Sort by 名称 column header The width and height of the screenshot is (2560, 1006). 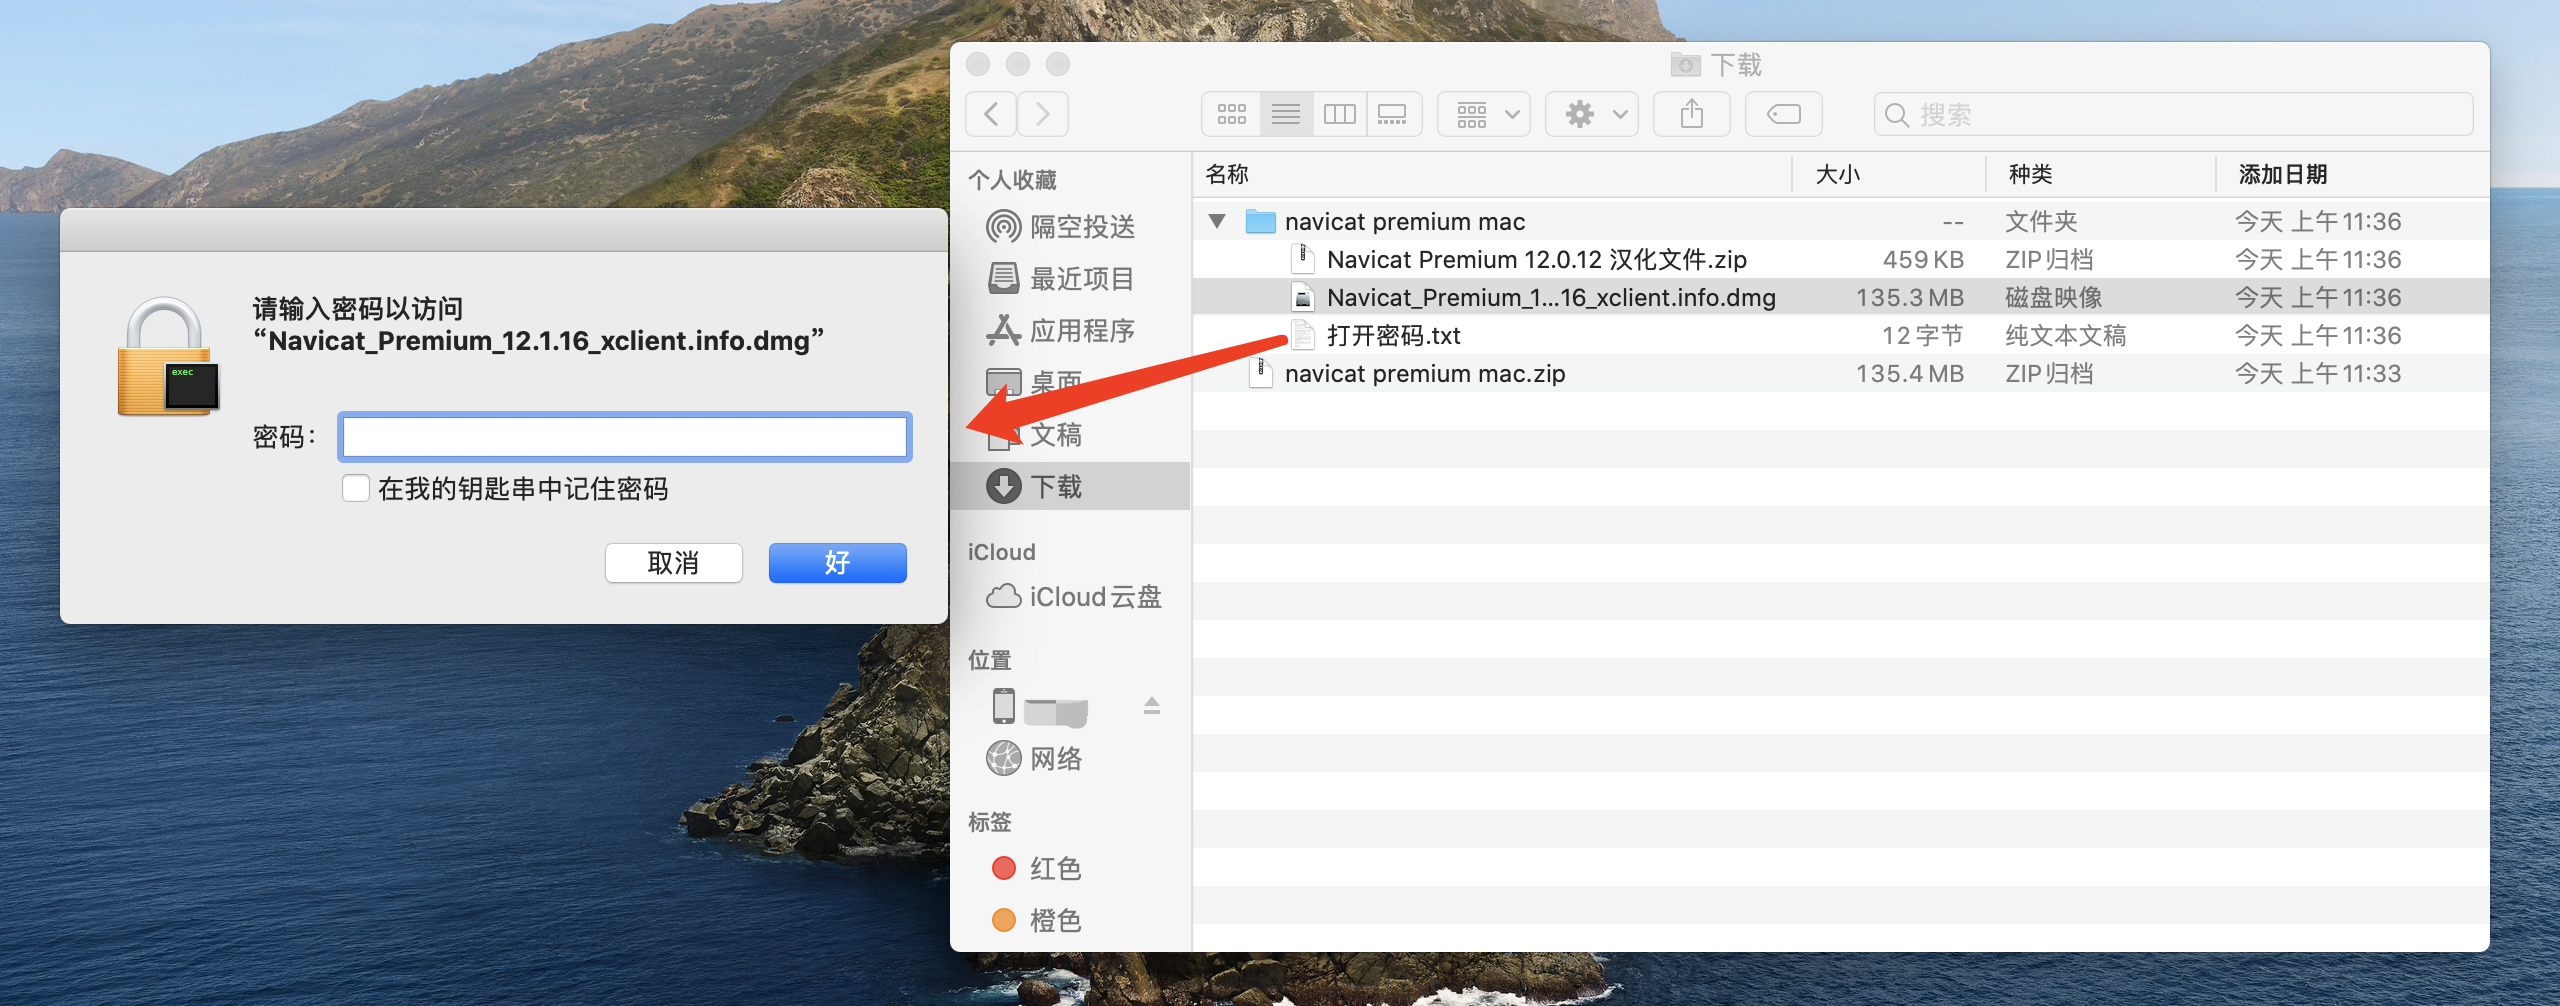coord(1492,175)
